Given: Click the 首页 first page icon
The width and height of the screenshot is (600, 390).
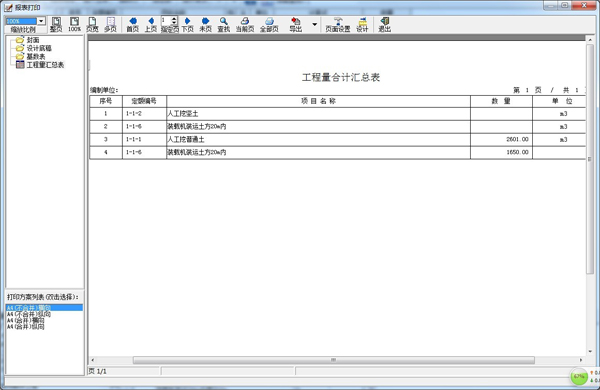Looking at the screenshot, I should 132,24.
